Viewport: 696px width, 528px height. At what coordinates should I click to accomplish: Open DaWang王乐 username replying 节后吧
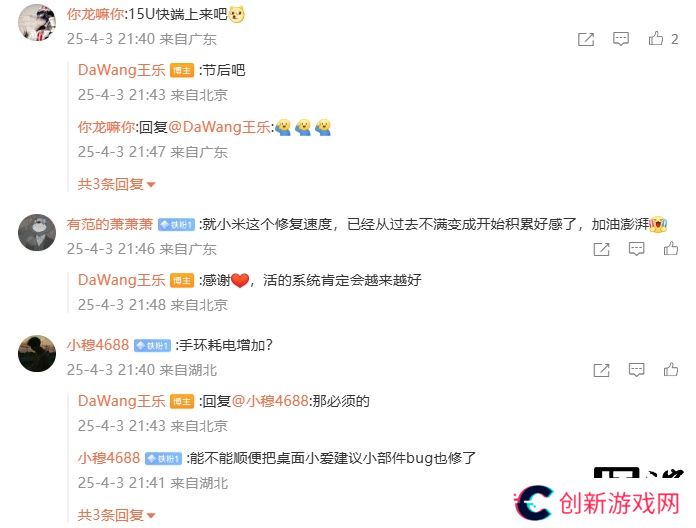pyautogui.click(x=121, y=70)
